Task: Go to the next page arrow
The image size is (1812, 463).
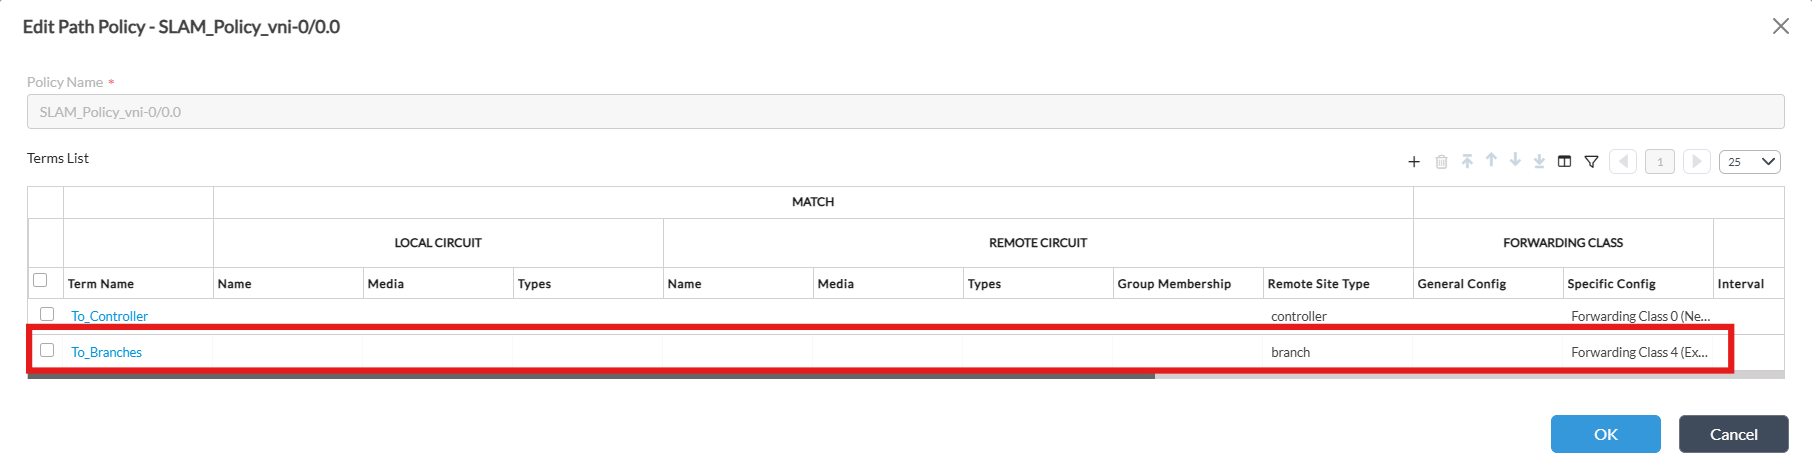Action: click(1696, 161)
